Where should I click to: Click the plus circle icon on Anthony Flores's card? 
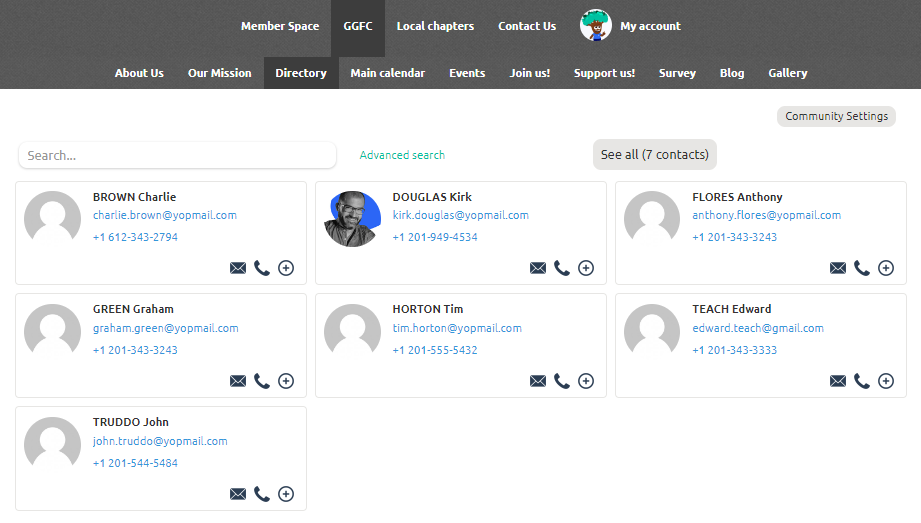point(886,268)
